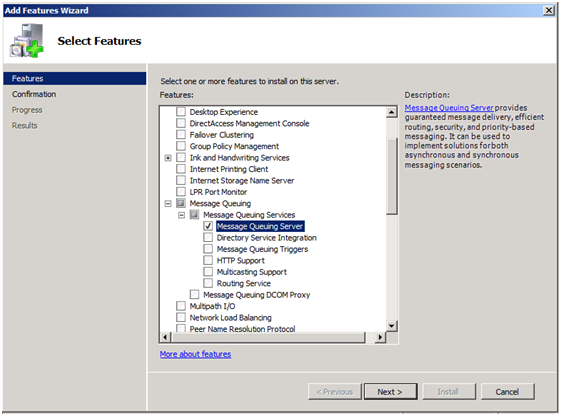
Task: Click scroll down arrow of features list
Action: point(392,326)
